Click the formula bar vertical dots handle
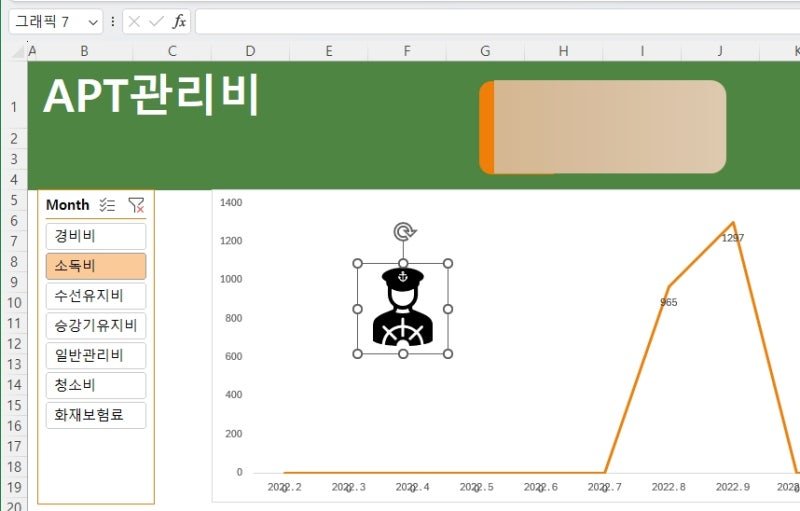The height and width of the screenshot is (511, 800). tap(113, 21)
